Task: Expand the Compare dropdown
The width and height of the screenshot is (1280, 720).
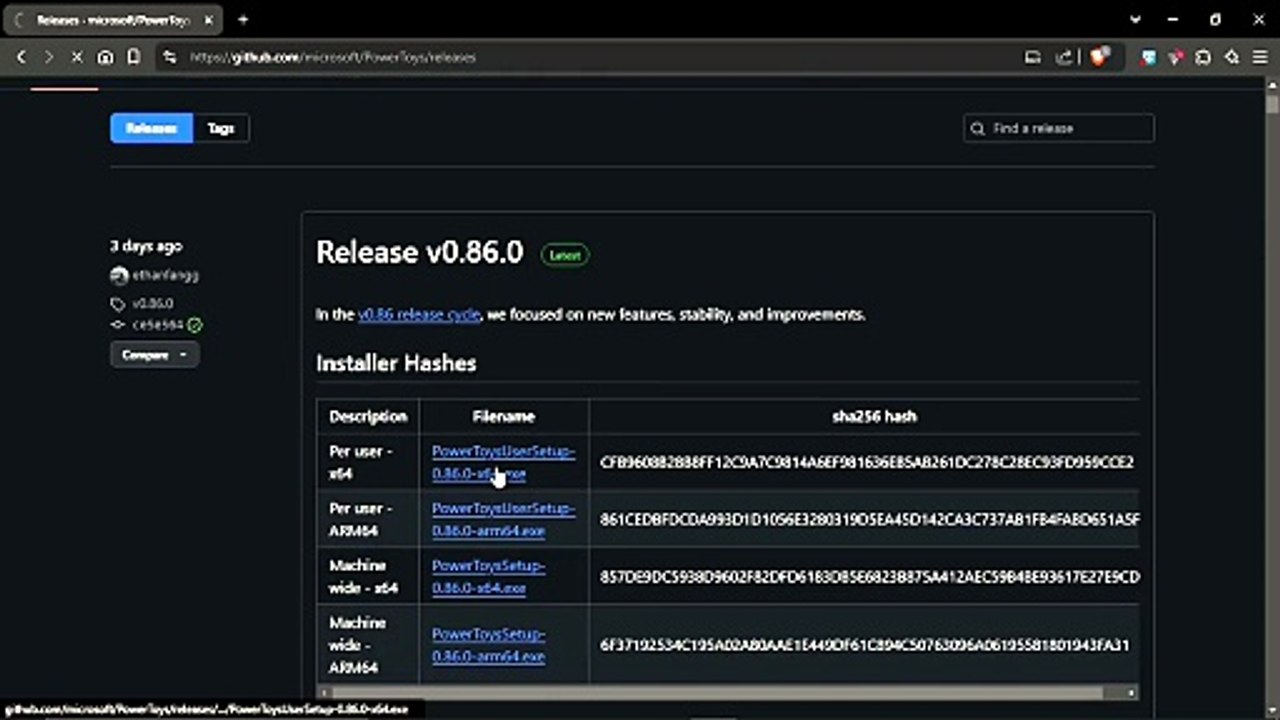Action: pyautogui.click(x=154, y=355)
